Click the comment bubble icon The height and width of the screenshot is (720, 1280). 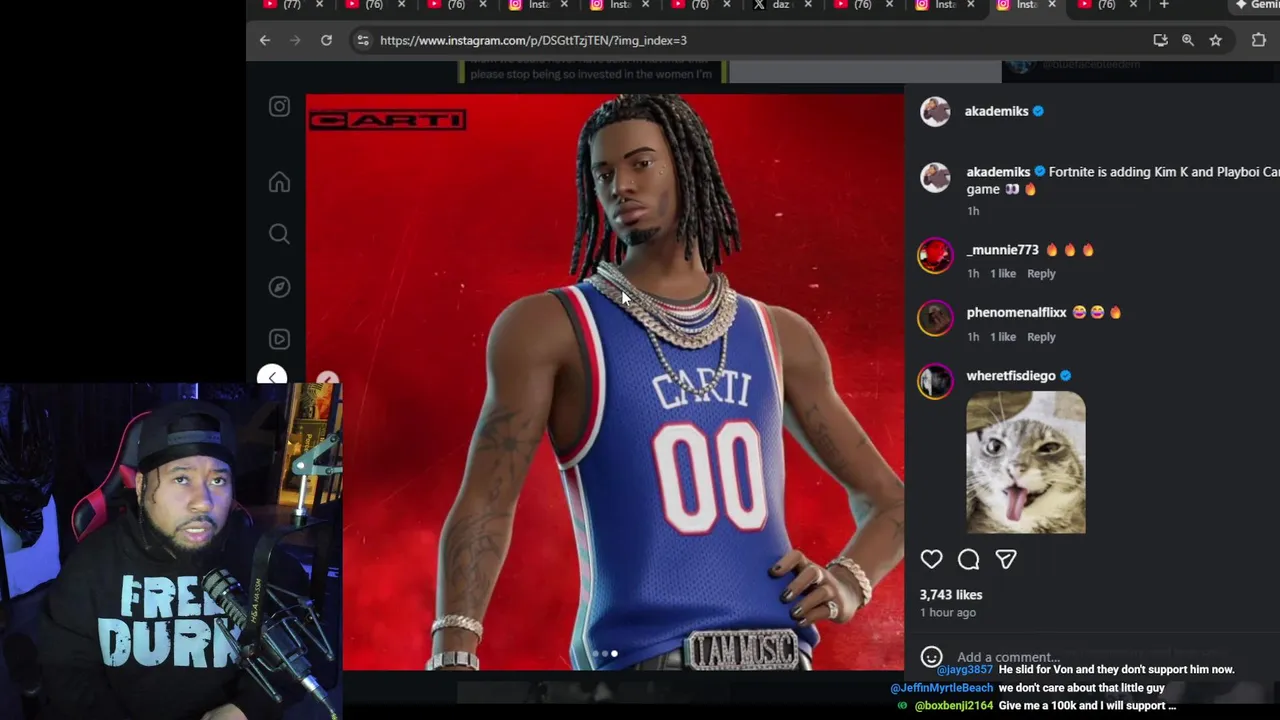pos(968,560)
